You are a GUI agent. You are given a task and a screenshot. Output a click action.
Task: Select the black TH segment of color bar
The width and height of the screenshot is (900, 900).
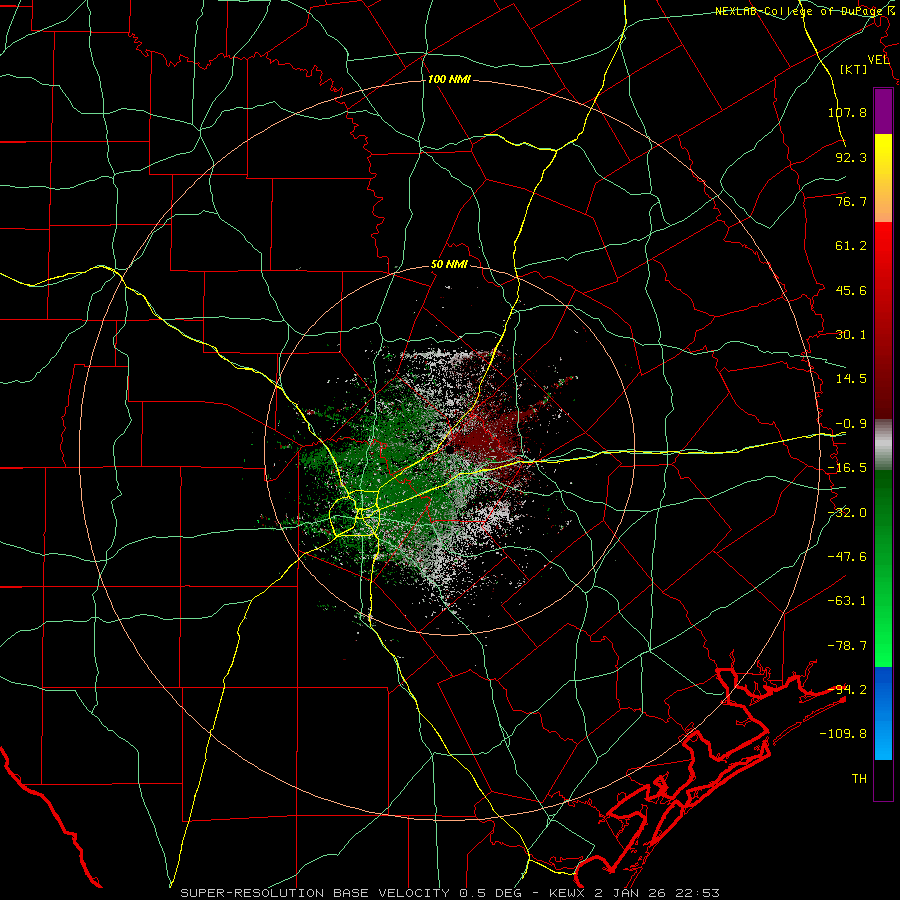tap(883, 779)
